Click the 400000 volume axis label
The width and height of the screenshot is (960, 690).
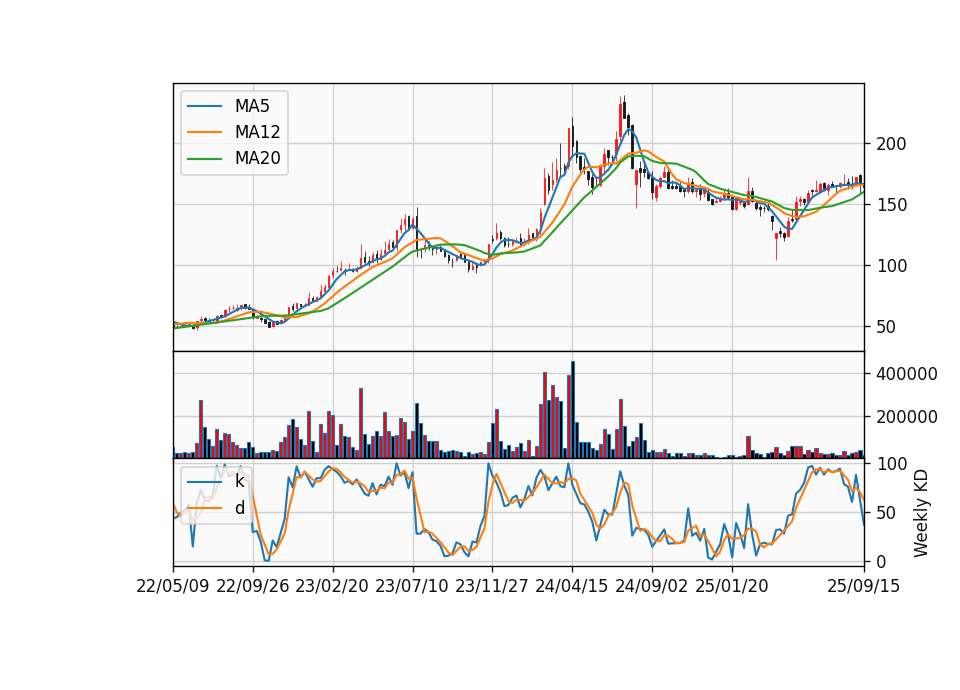coord(907,374)
